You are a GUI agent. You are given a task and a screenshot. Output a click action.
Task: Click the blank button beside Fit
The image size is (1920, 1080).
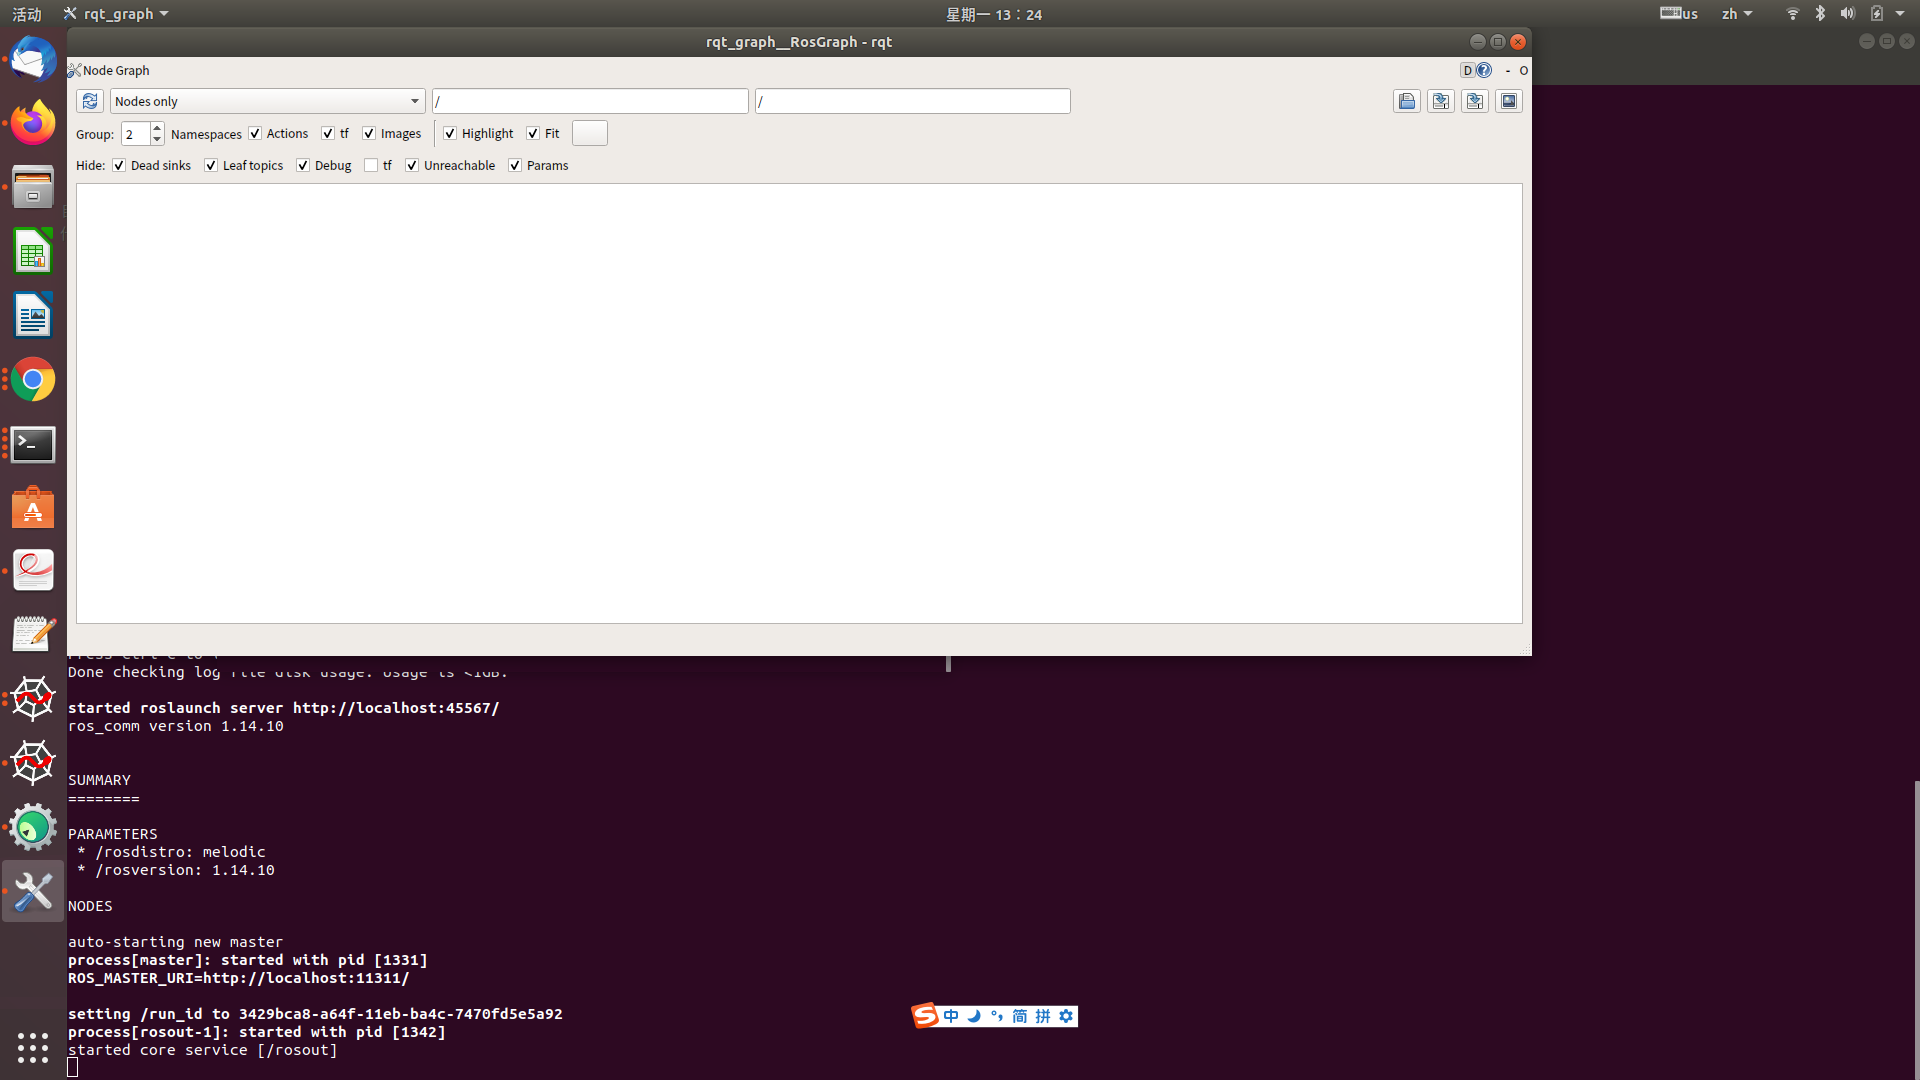(x=589, y=134)
